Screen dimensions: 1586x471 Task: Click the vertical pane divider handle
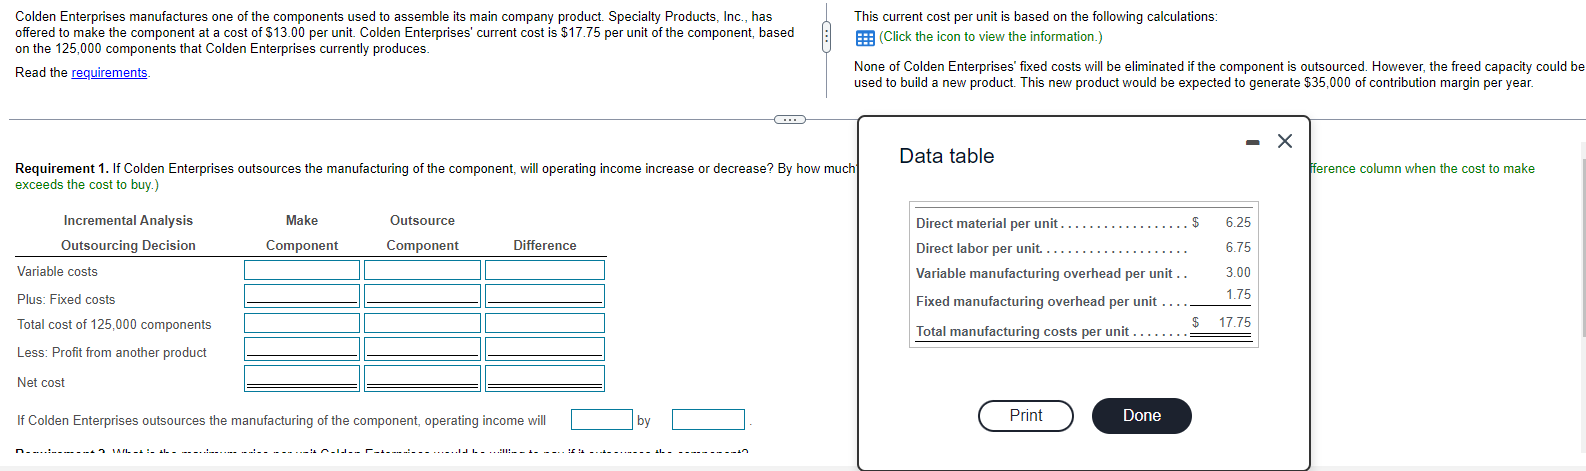click(x=826, y=38)
